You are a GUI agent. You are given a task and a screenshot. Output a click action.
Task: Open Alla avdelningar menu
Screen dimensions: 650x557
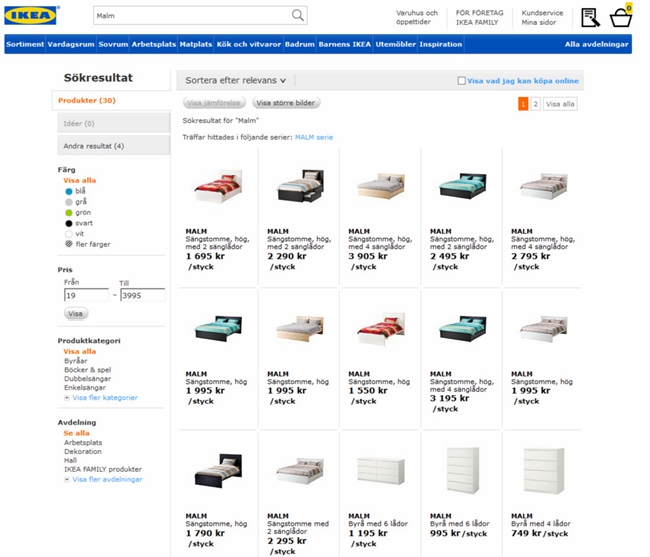(x=596, y=44)
